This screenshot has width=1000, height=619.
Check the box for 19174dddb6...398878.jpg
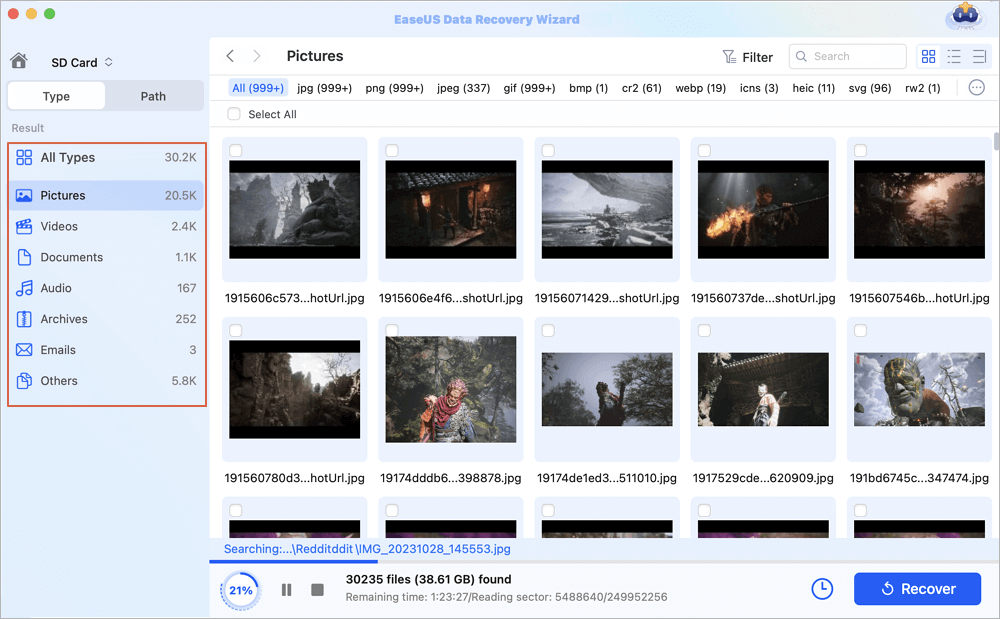[392, 330]
